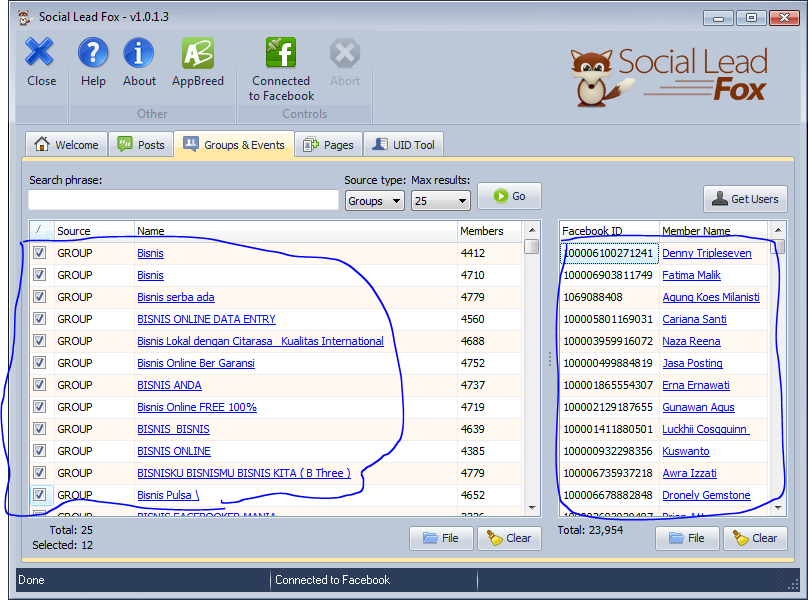Click the groups list File button

[441, 538]
